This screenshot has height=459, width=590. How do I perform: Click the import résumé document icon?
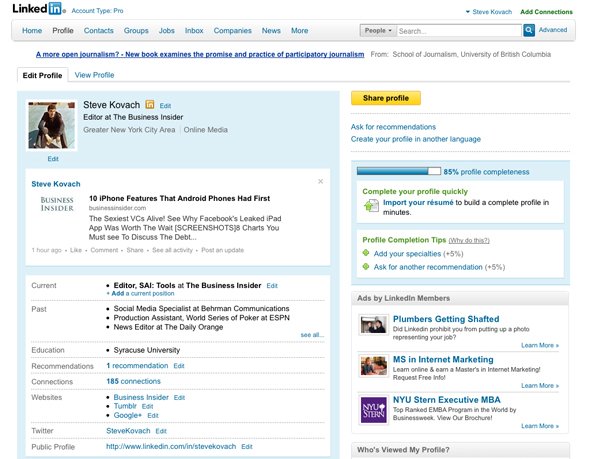pos(371,205)
